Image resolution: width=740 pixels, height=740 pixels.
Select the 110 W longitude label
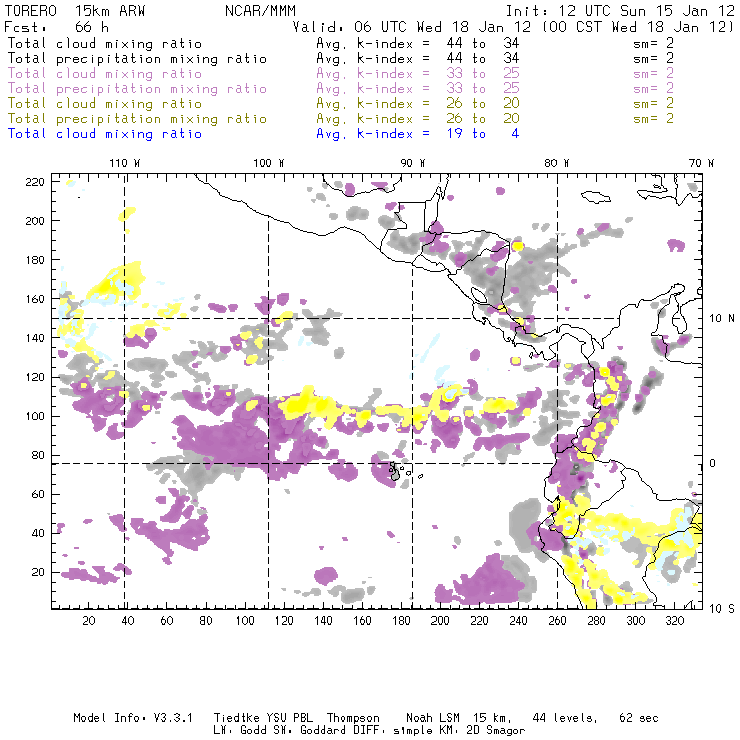(125, 163)
